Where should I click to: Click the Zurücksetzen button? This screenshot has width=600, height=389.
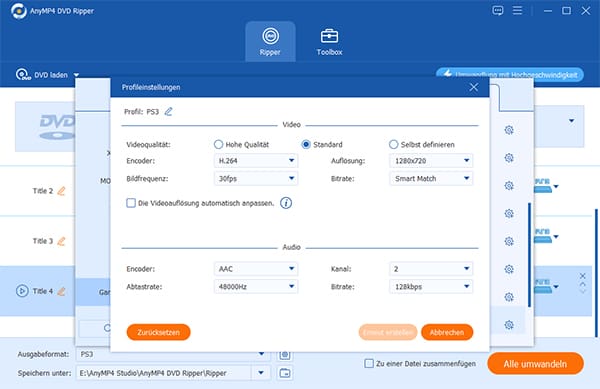(x=158, y=332)
